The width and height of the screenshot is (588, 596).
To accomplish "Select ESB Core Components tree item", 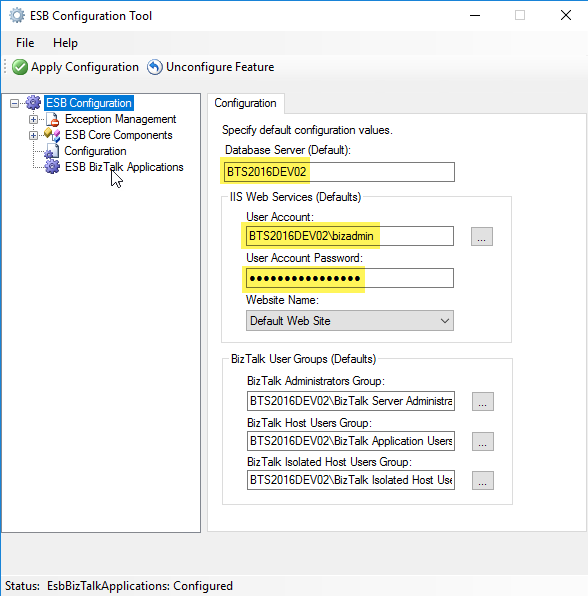I will [119, 135].
